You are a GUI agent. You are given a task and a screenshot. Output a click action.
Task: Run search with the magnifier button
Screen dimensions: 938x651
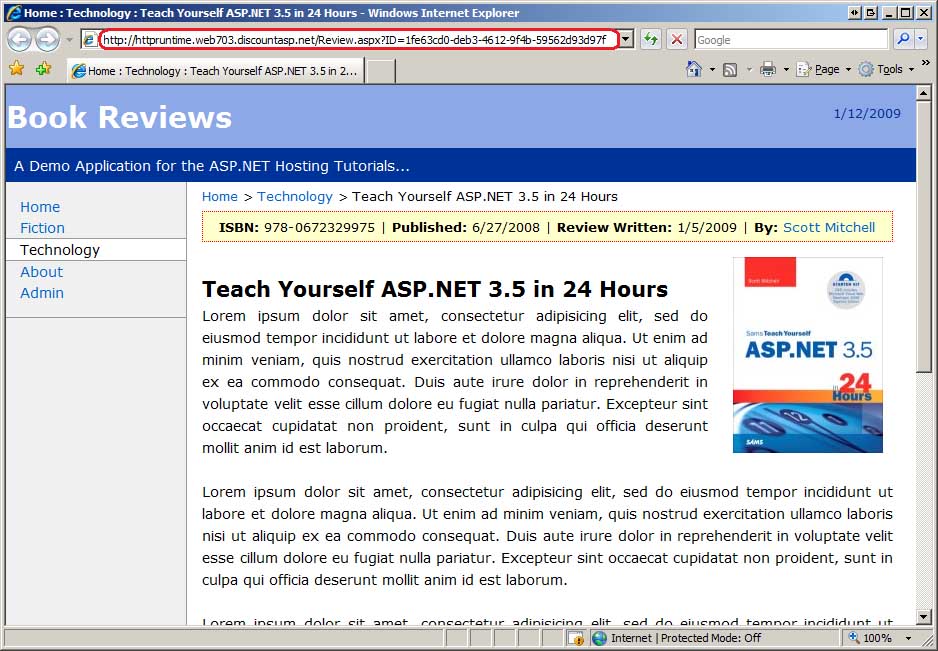(903, 39)
